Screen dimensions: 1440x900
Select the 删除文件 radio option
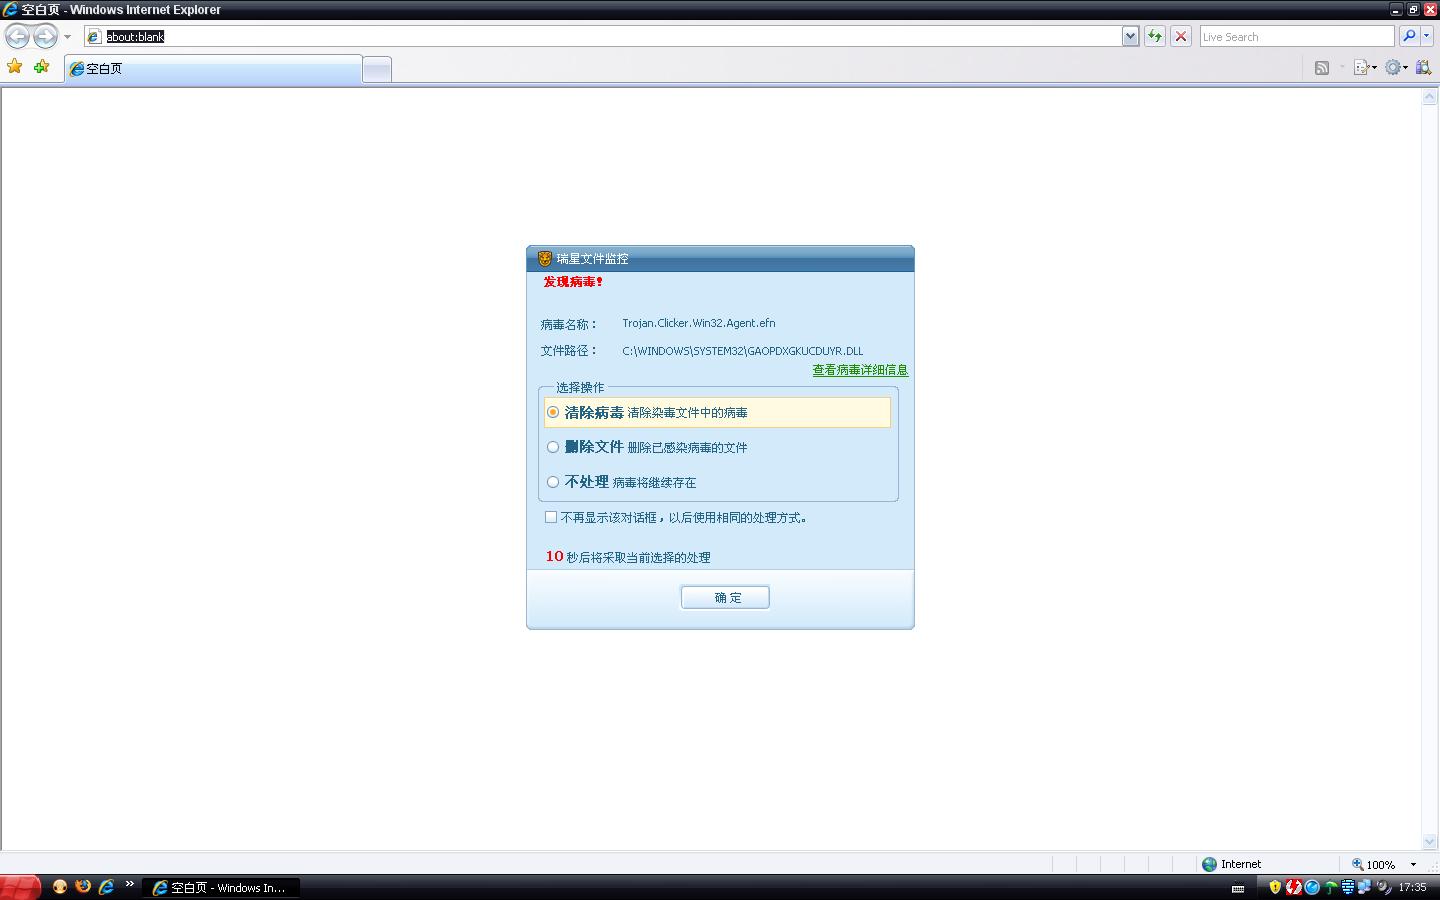pos(553,447)
